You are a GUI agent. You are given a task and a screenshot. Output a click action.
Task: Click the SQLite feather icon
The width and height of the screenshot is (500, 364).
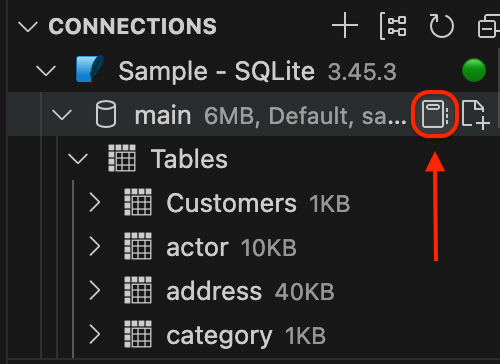point(89,69)
